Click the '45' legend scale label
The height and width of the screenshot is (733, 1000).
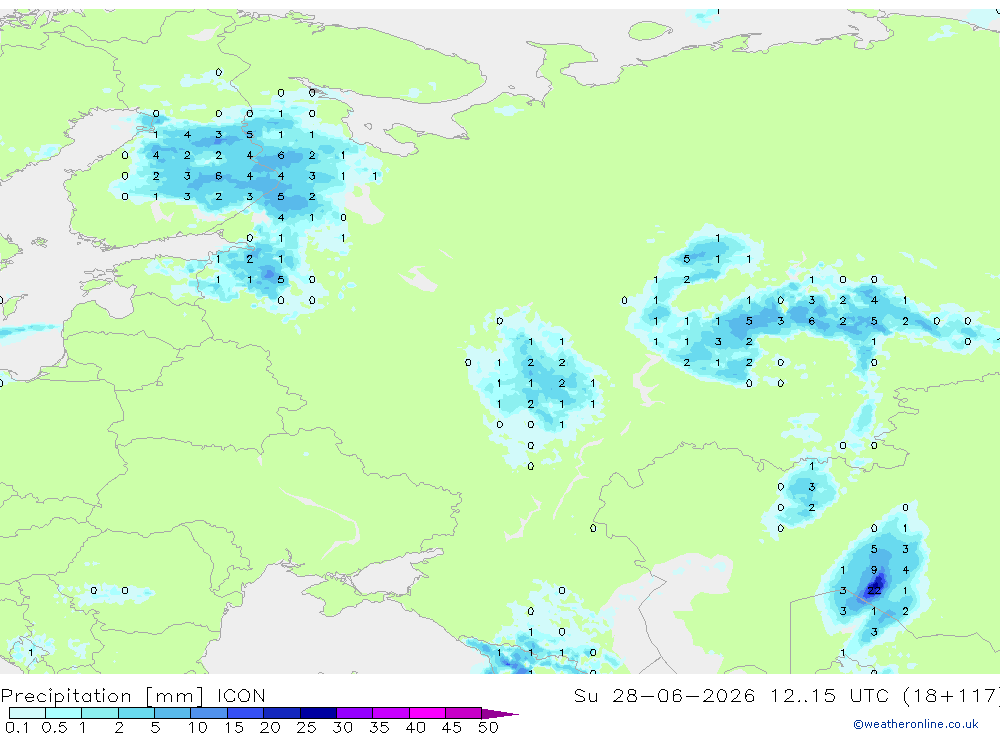452,727
